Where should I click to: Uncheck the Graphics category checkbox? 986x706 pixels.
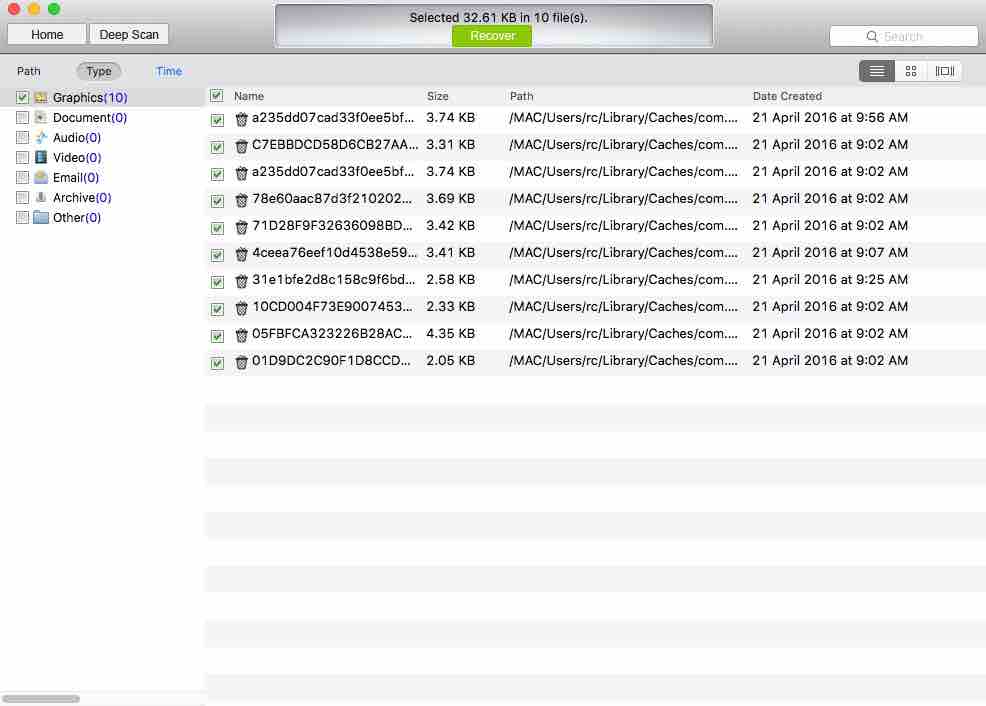(x=22, y=97)
